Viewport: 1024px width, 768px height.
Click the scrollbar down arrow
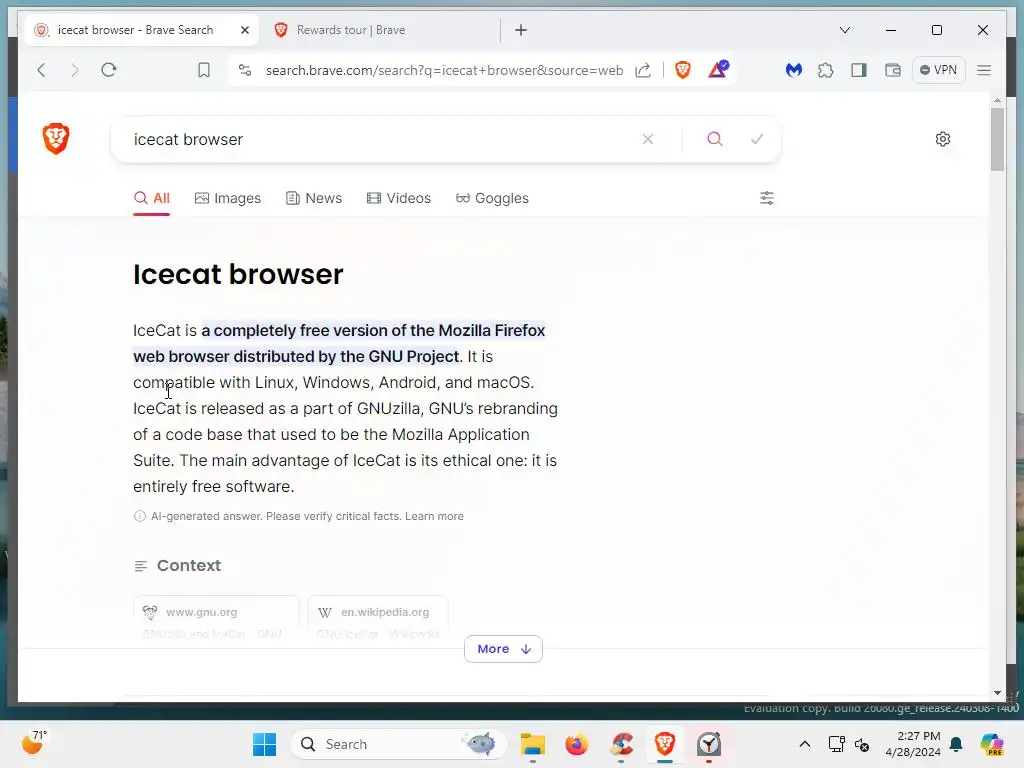[997, 693]
